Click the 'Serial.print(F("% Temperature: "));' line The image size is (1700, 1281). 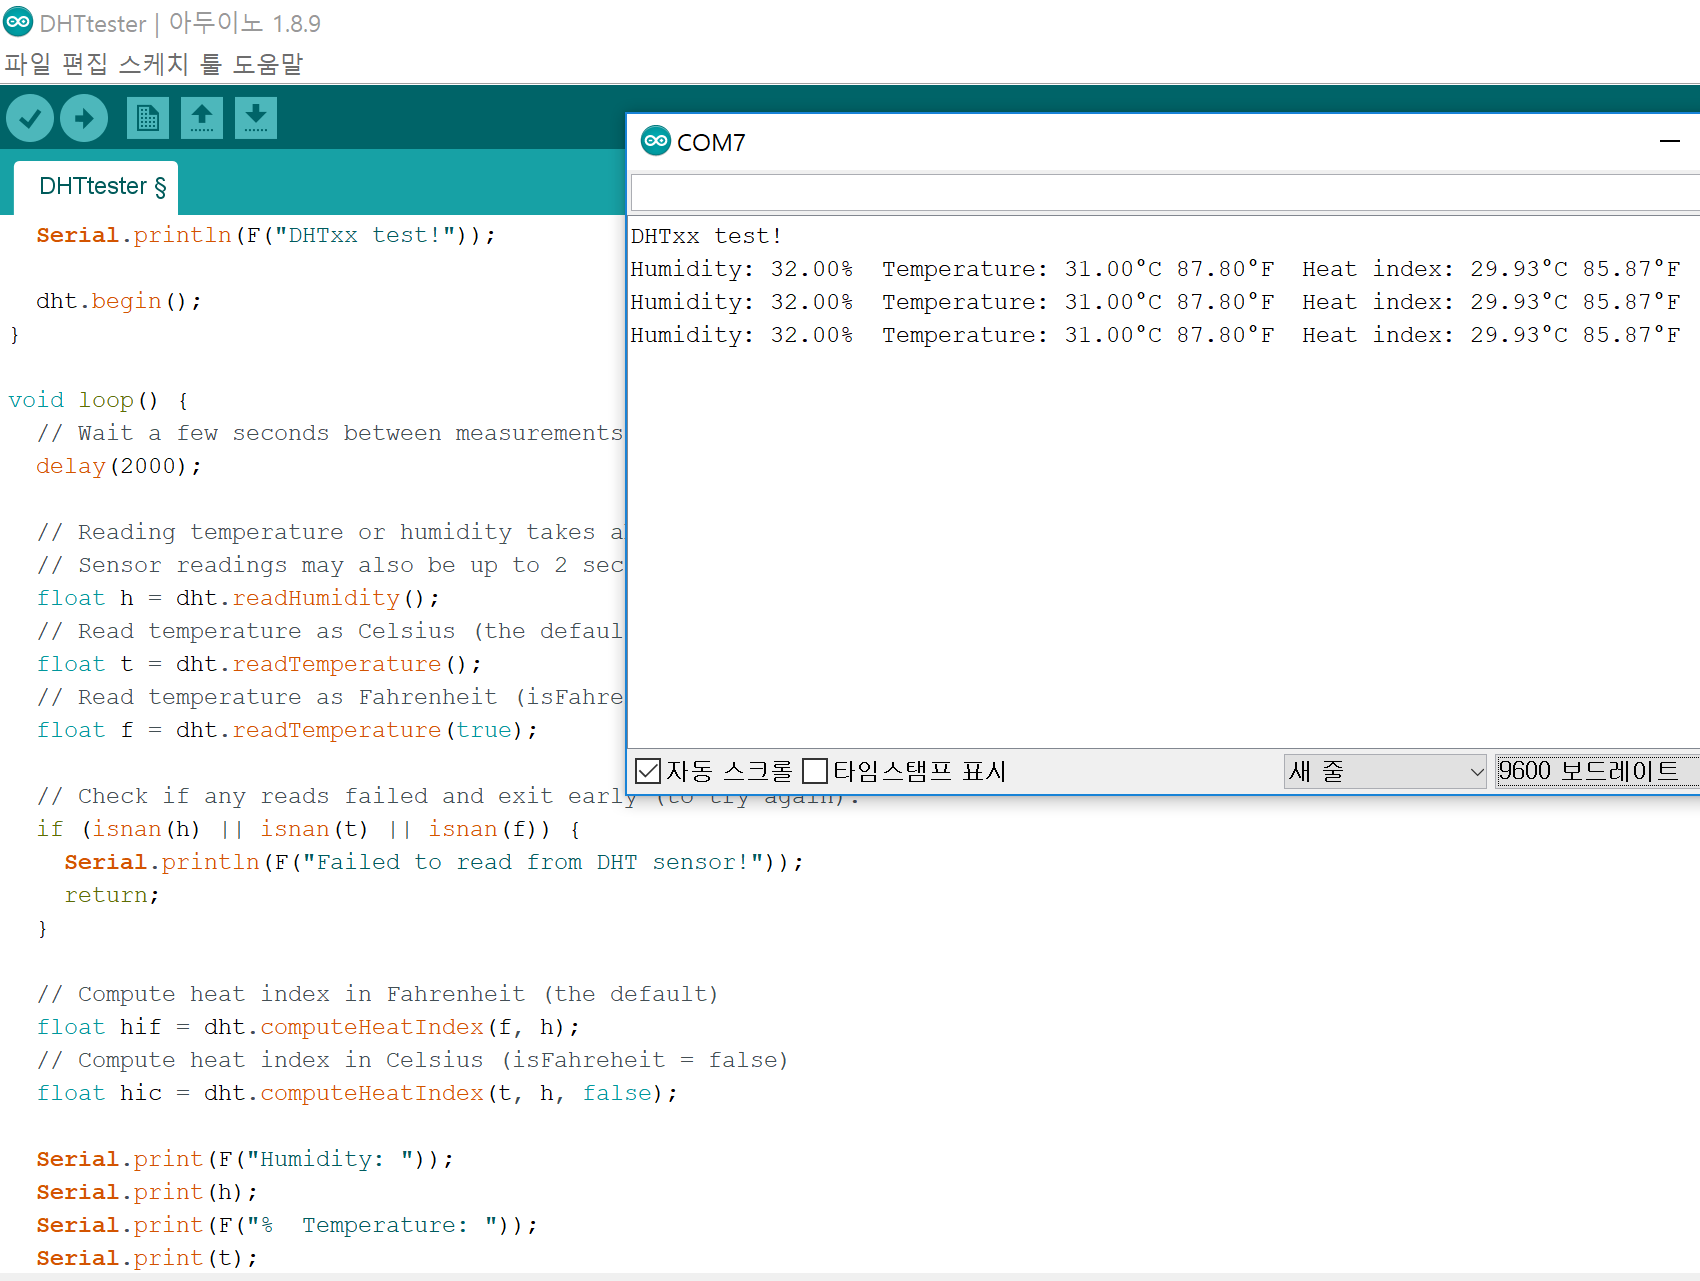[287, 1225]
